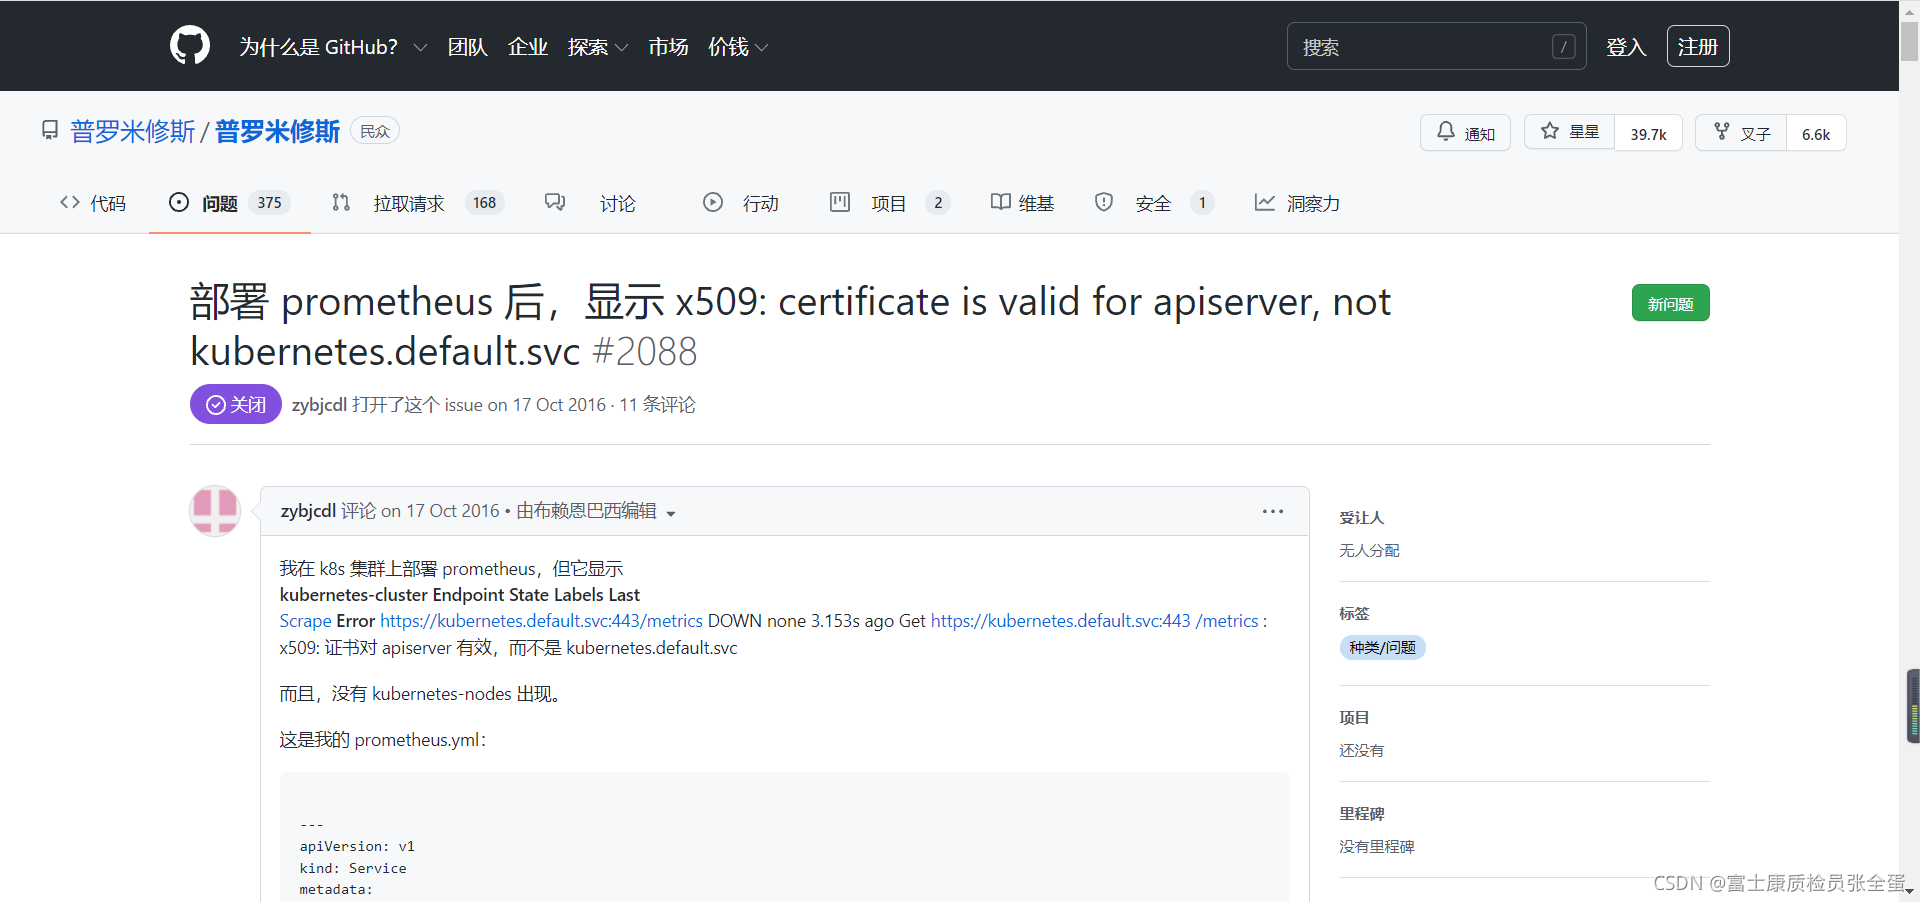Viewport: 1920px width, 902px height.
Task: Click the on 17 Oct 2016 comment timestamp
Action: click(440, 511)
